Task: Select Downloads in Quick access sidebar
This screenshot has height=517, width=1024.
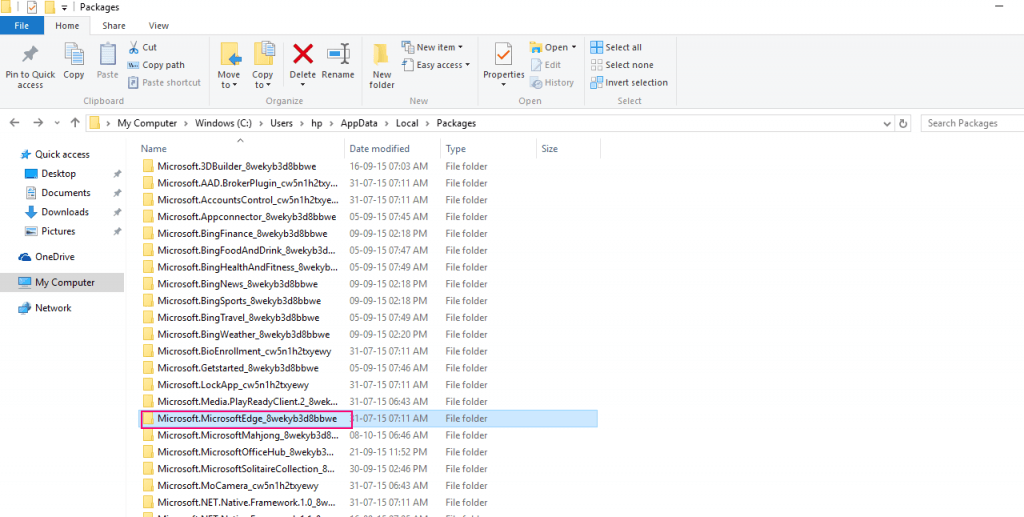Action: [x=65, y=212]
